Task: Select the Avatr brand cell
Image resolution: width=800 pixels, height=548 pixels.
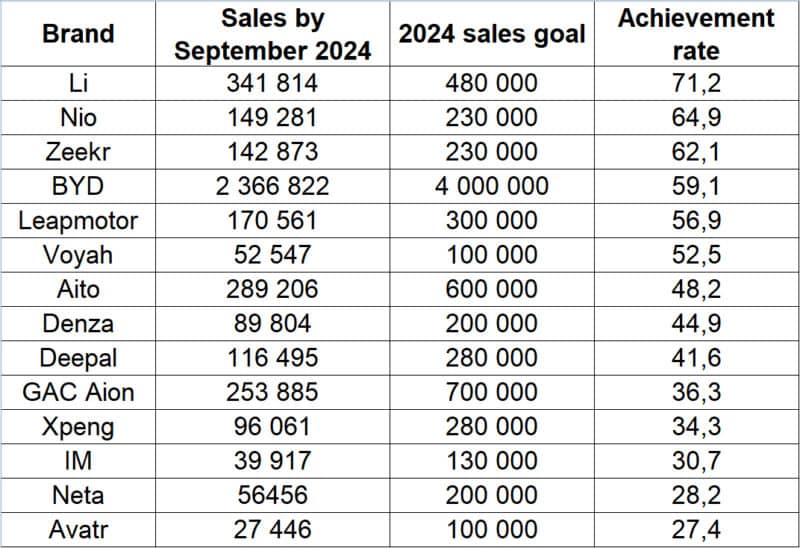Action: click(x=78, y=529)
